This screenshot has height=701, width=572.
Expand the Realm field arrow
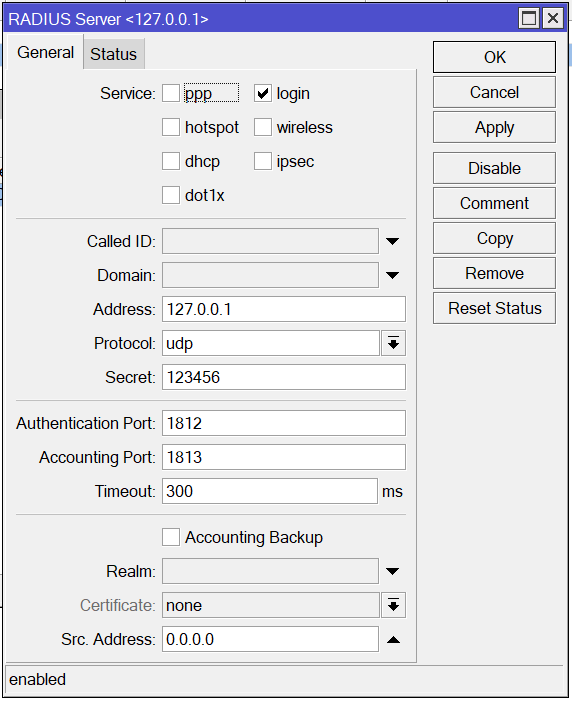[393, 571]
